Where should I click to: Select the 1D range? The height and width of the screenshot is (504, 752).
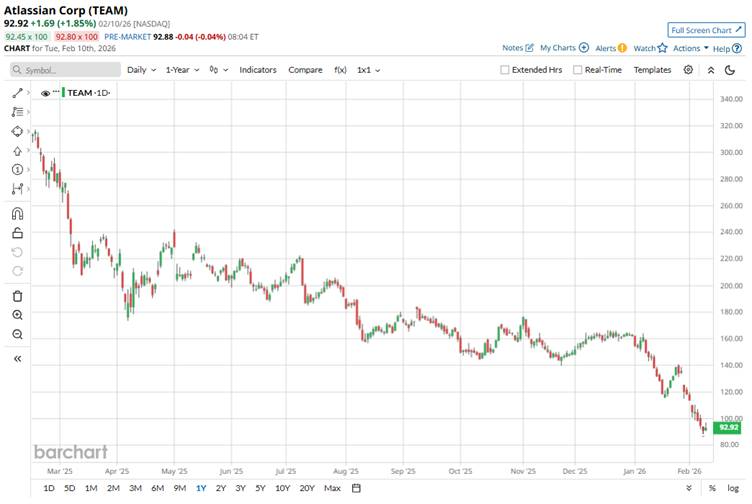click(49, 488)
